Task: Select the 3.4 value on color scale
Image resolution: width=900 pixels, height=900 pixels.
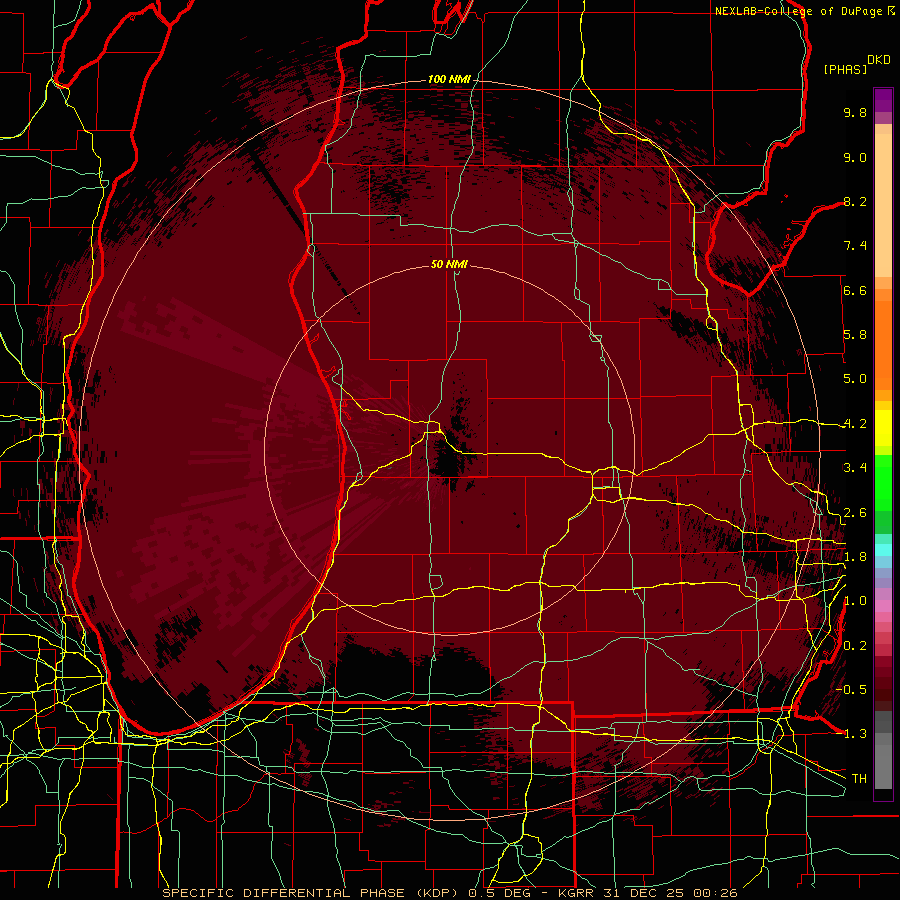Action: (855, 468)
